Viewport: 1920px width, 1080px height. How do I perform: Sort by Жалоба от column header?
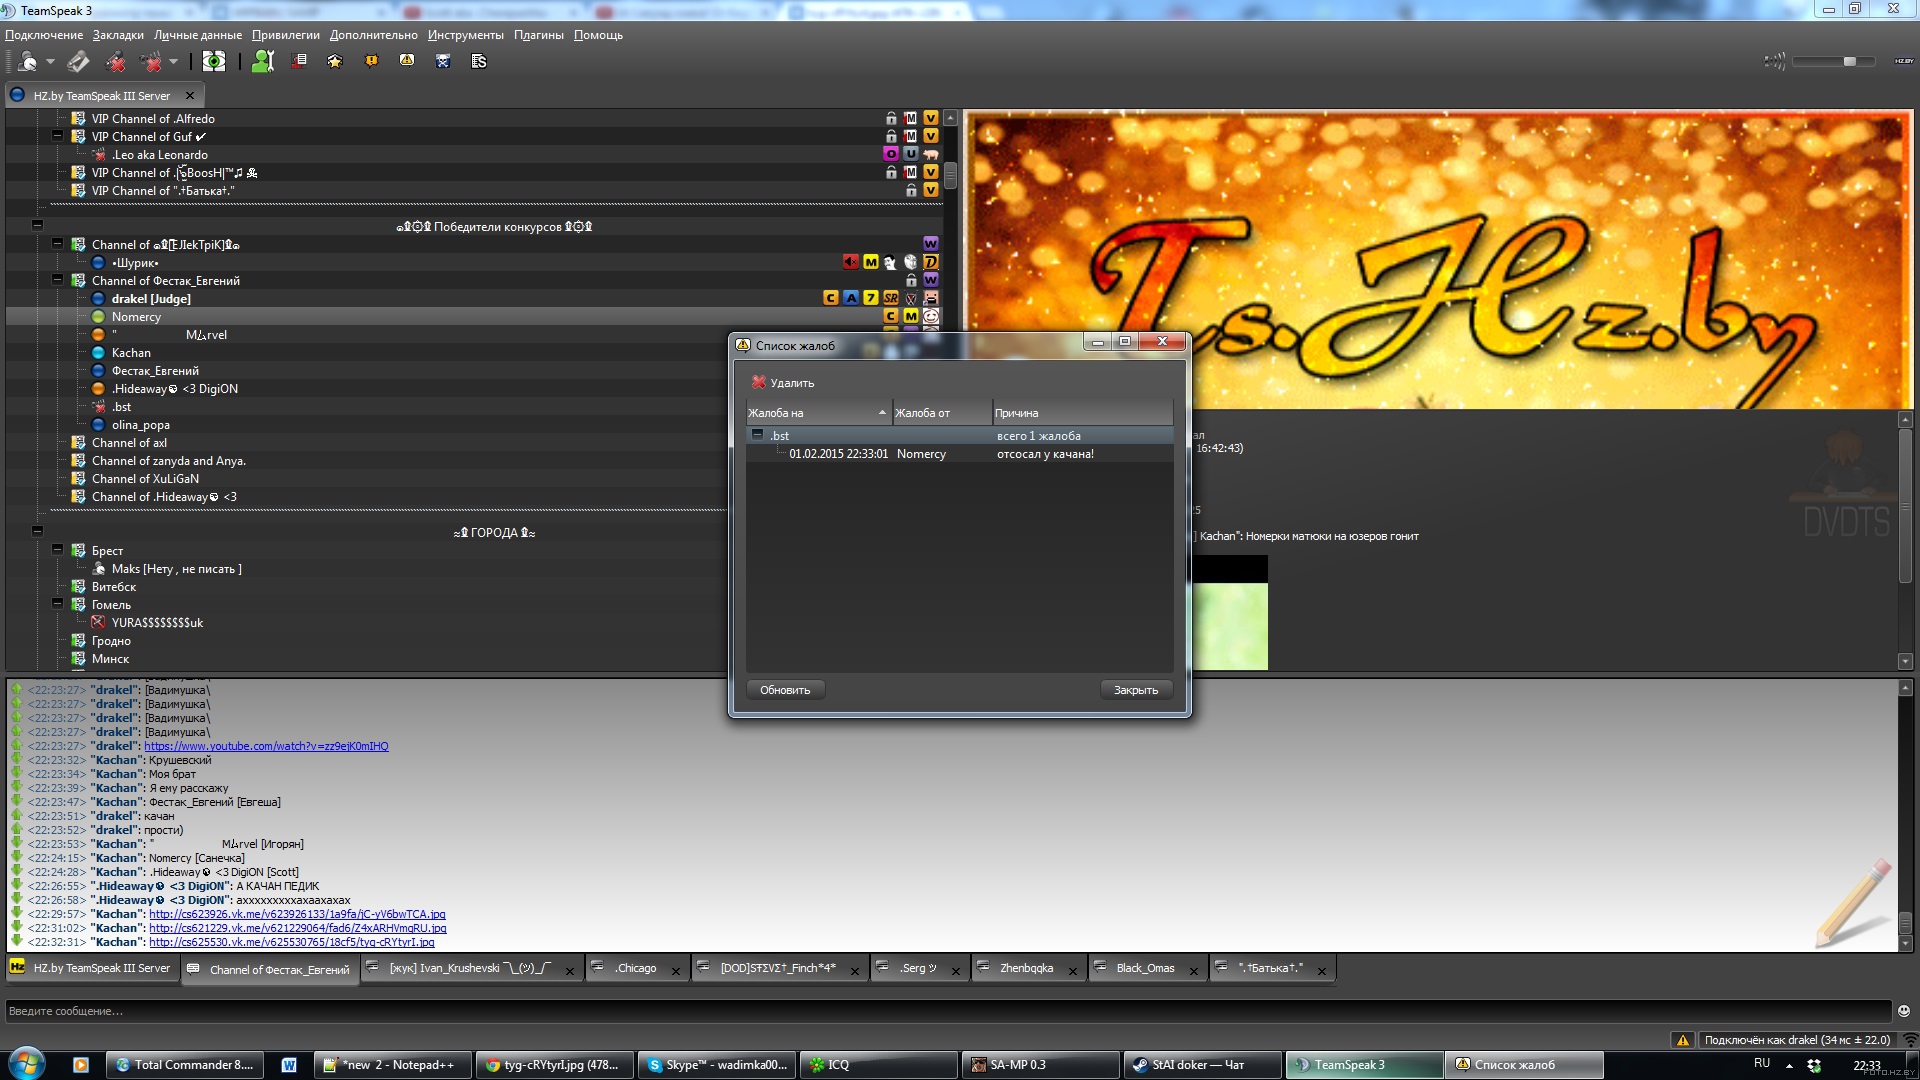[942, 413]
